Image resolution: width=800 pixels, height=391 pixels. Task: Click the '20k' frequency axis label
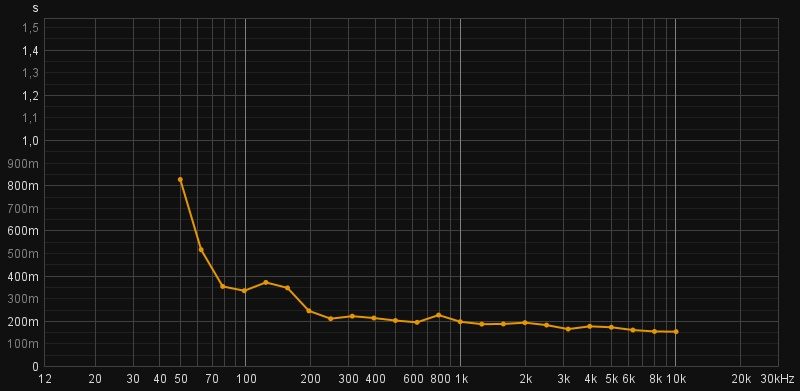tap(741, 379)
